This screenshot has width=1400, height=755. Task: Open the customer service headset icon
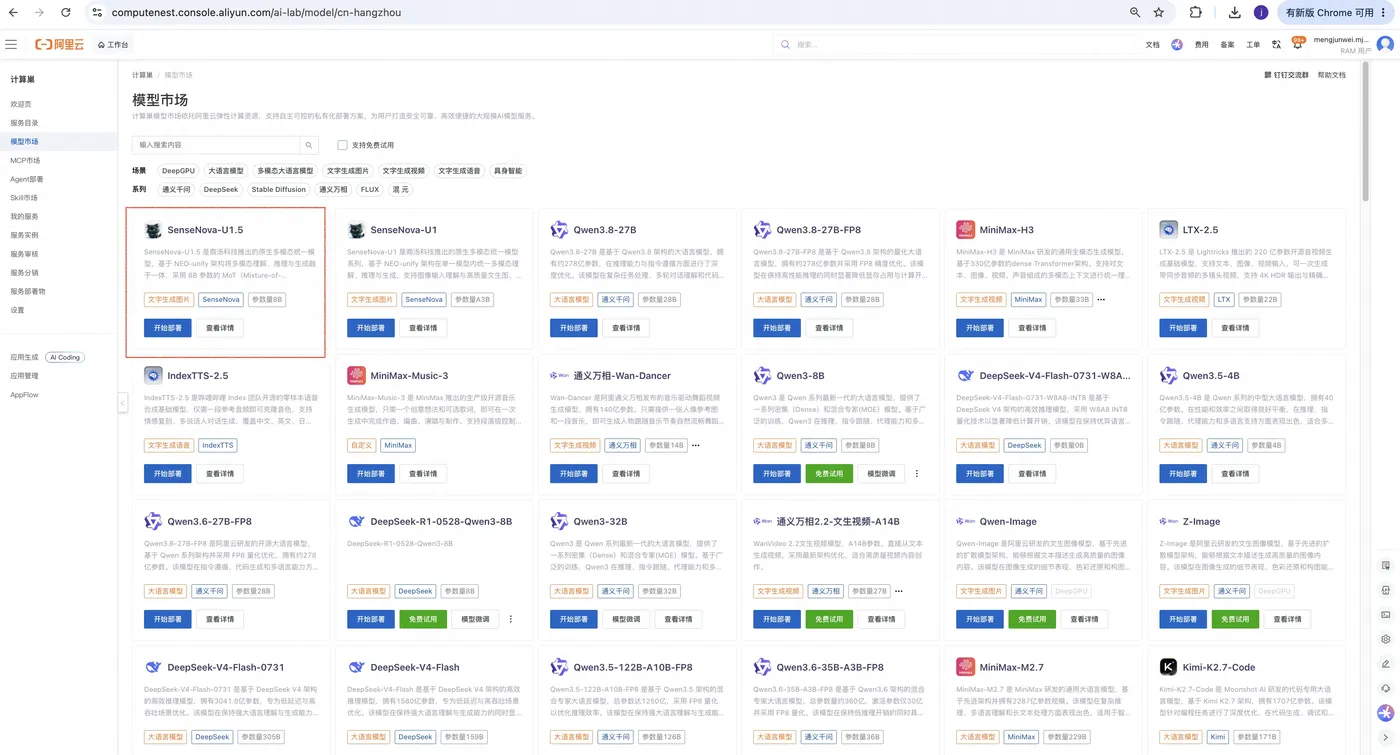pyautogui.click(x=1385, y=689)
